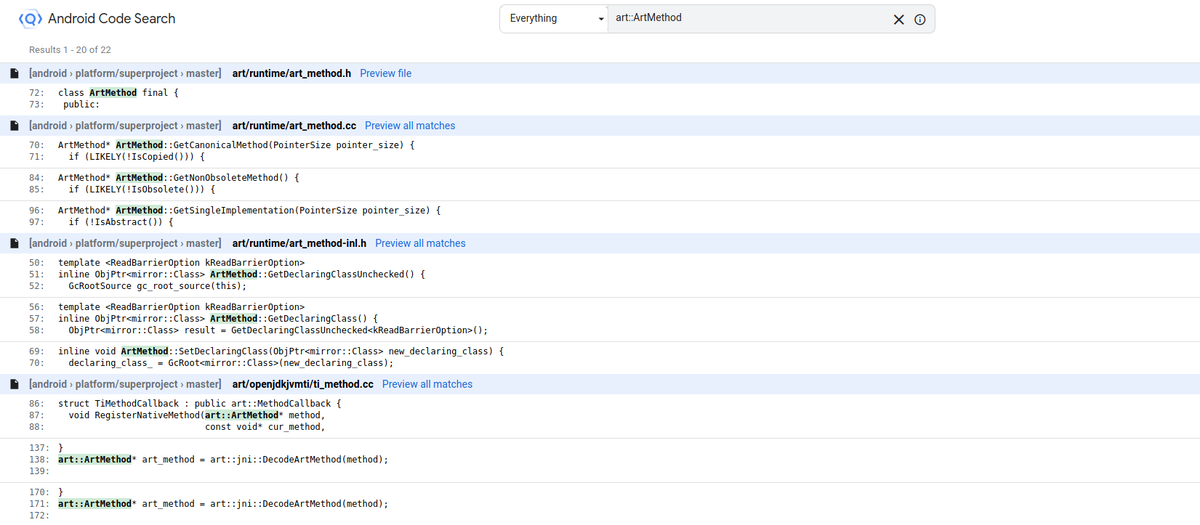The image size is (1200, 525).
Task: Click project path label of ti_method.cc result
Action: pyautogui.click(x=125, y=384)
